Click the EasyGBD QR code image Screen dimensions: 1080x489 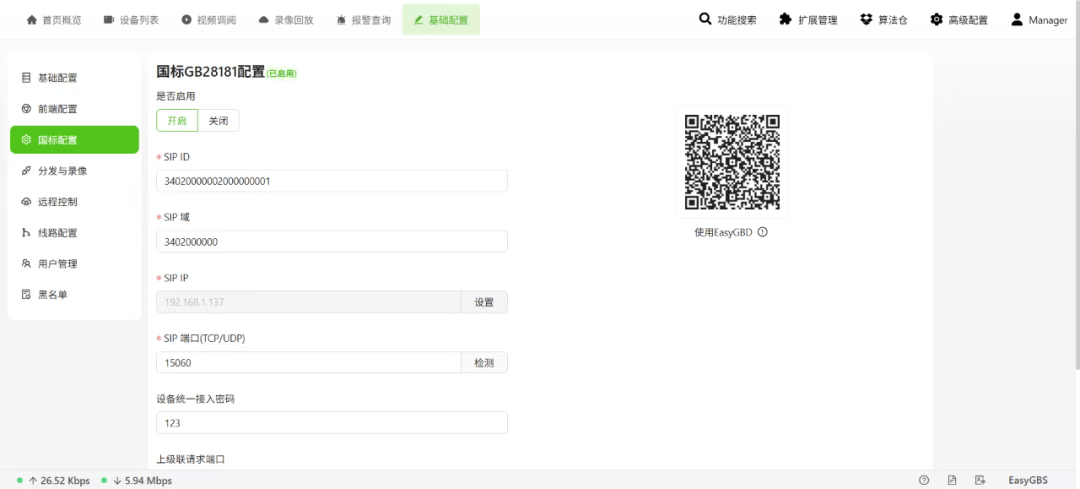732,162
